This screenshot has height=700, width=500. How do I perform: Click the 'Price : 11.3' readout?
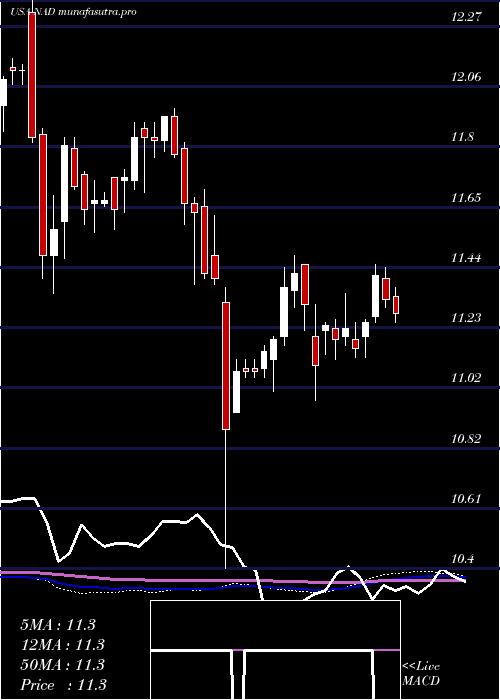tap(63, 685)
